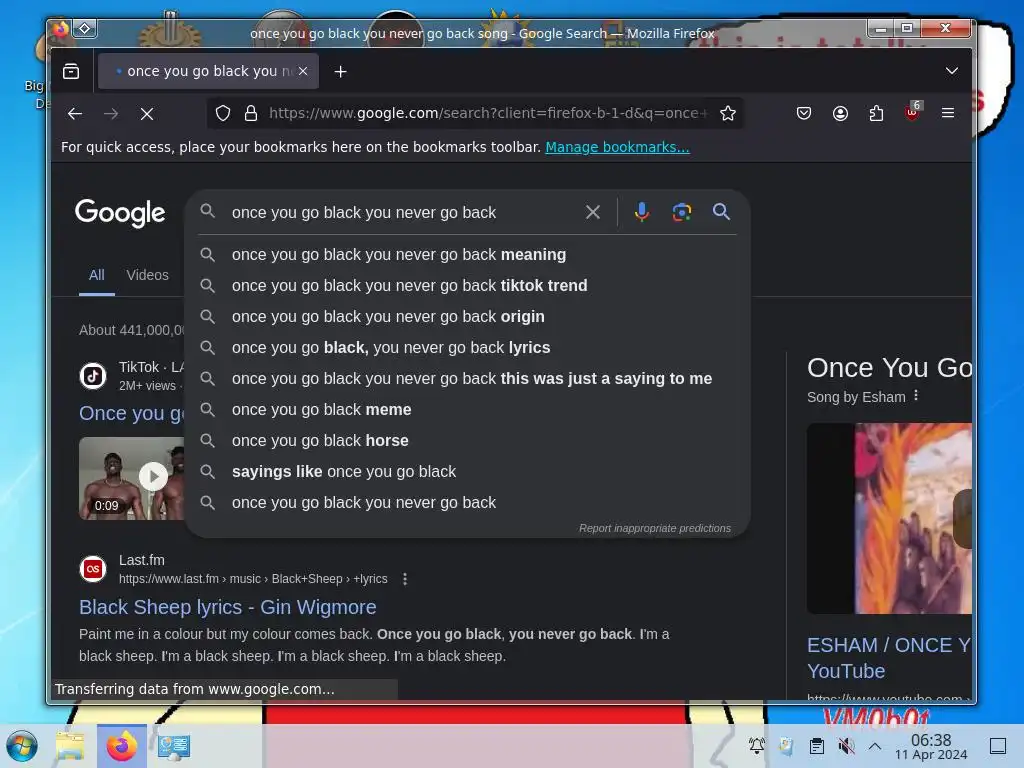Select suggestion ending in 'origin'
Image resolution: width=1024 pixels, height=768 pixels.
[x=468, y=317]
